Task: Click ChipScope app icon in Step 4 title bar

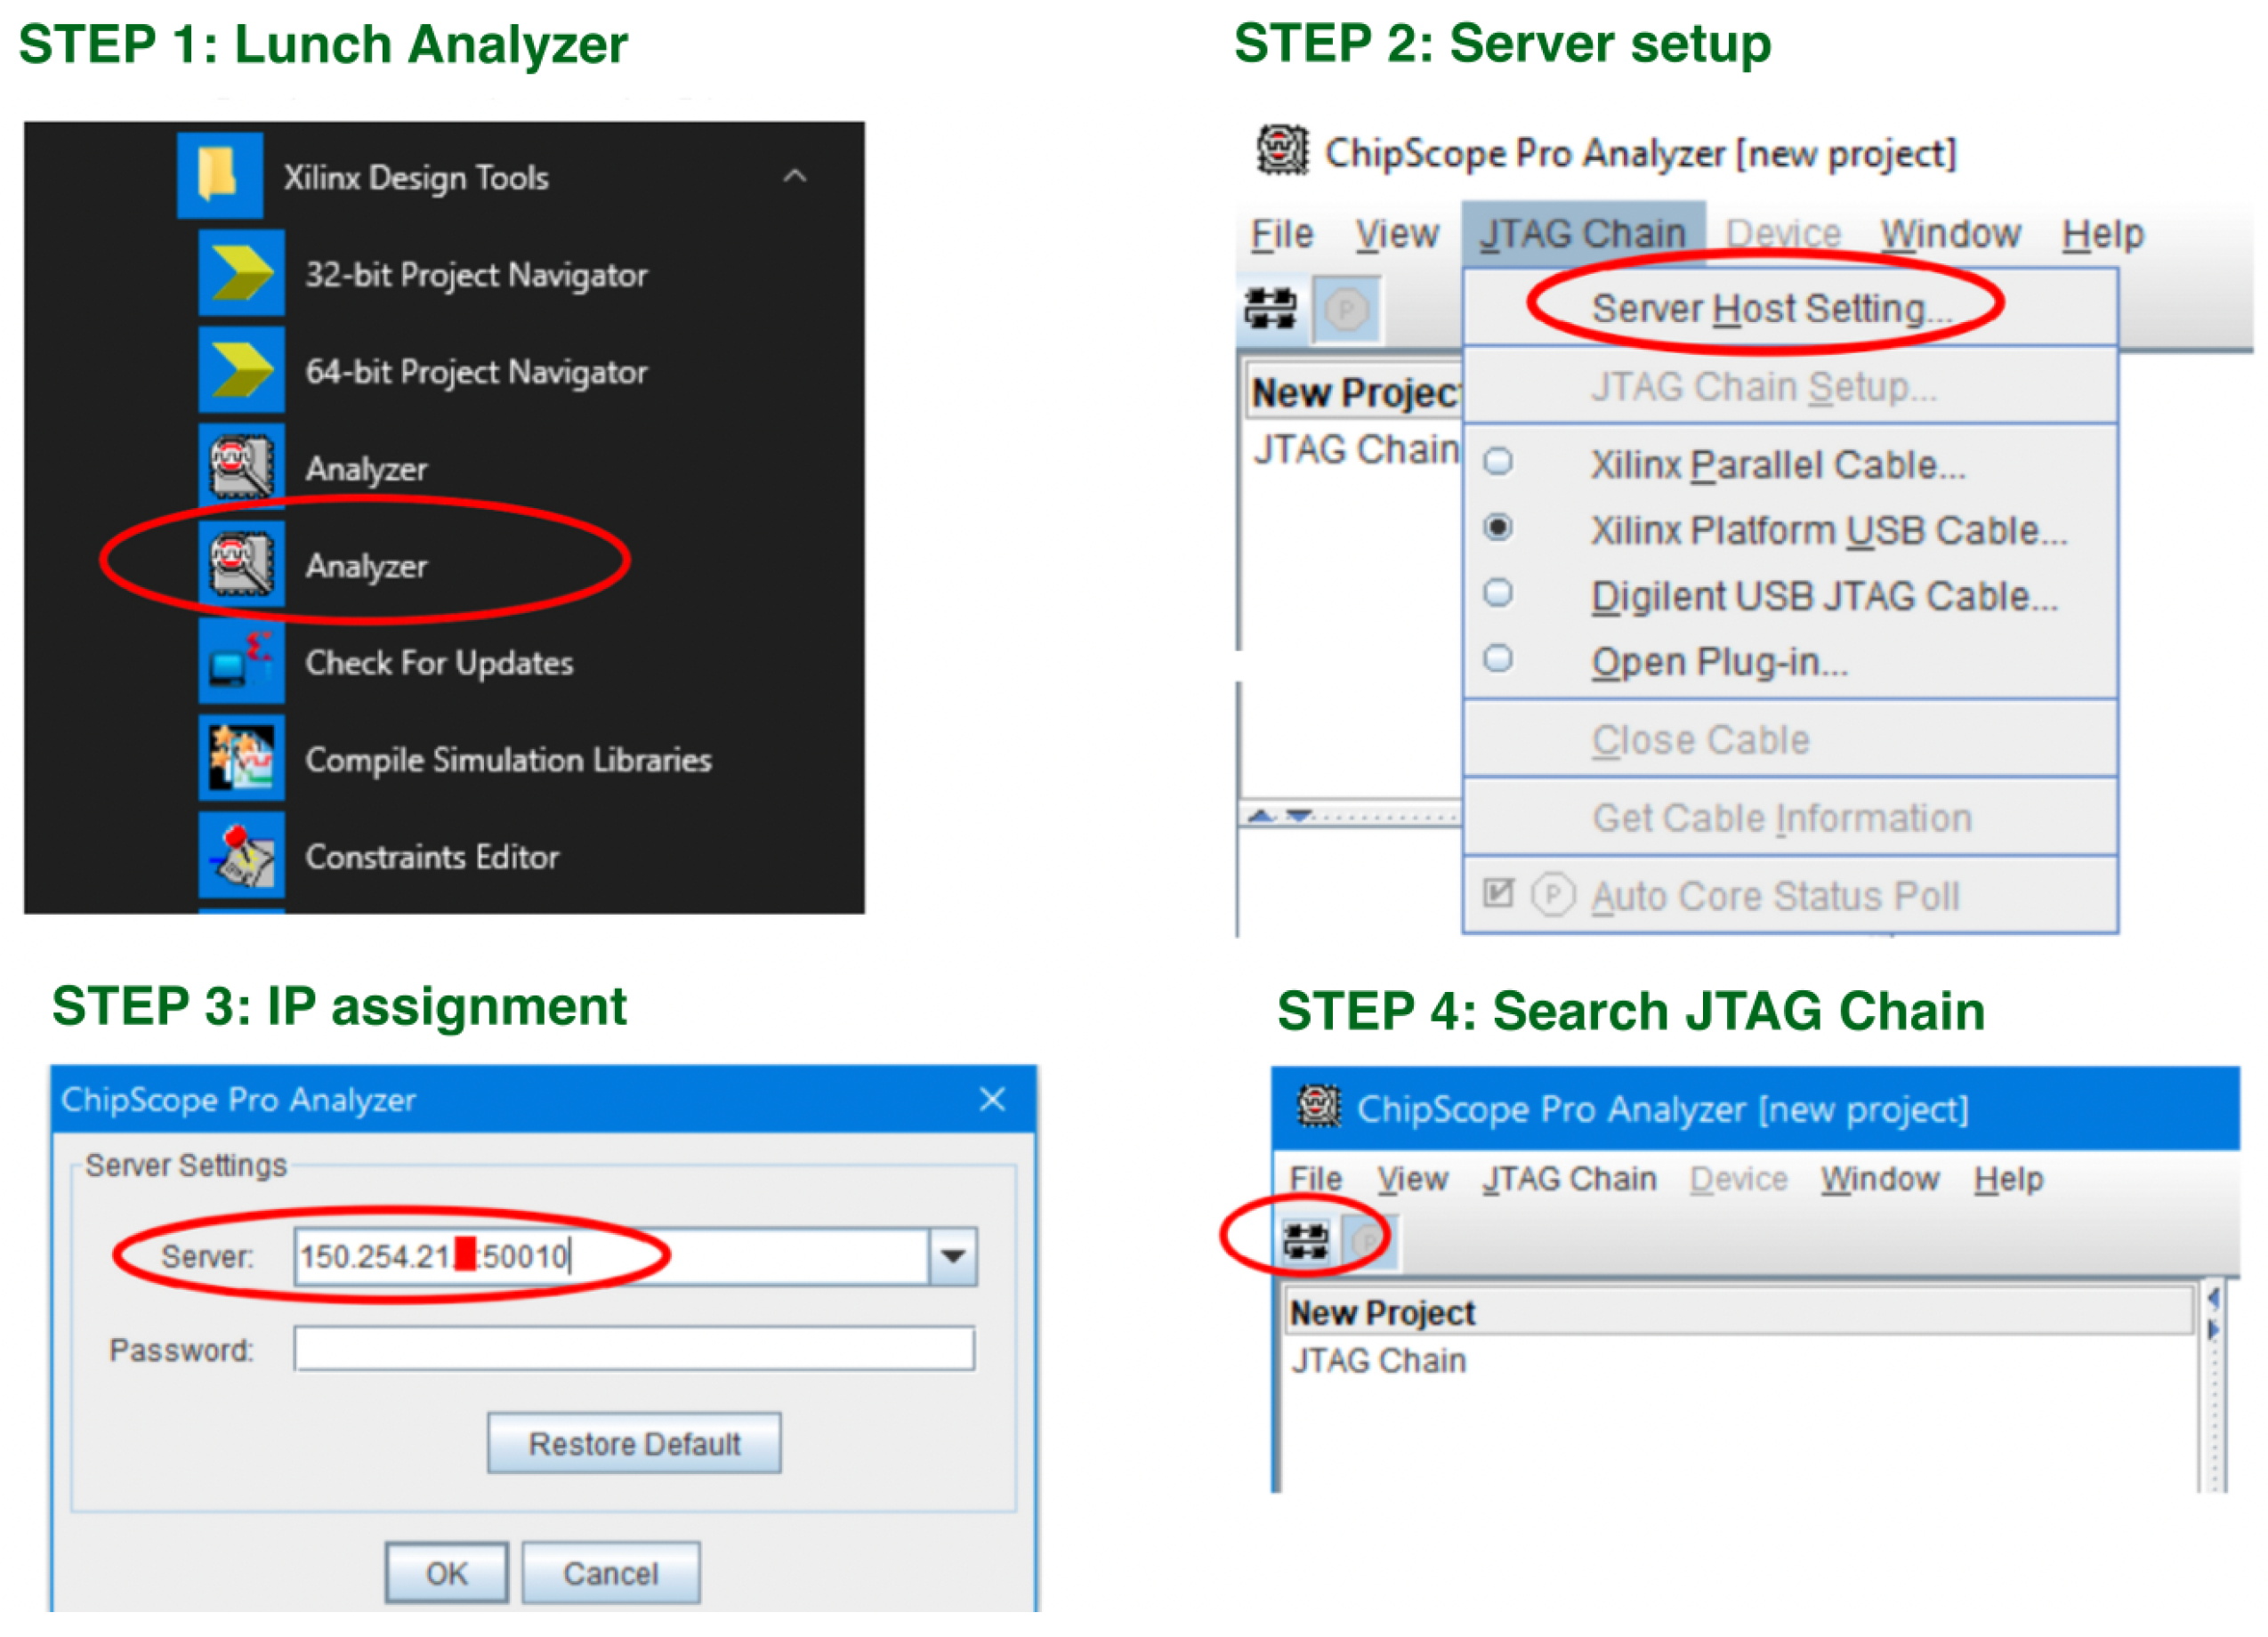Action: click(x=1318, y=1107)
